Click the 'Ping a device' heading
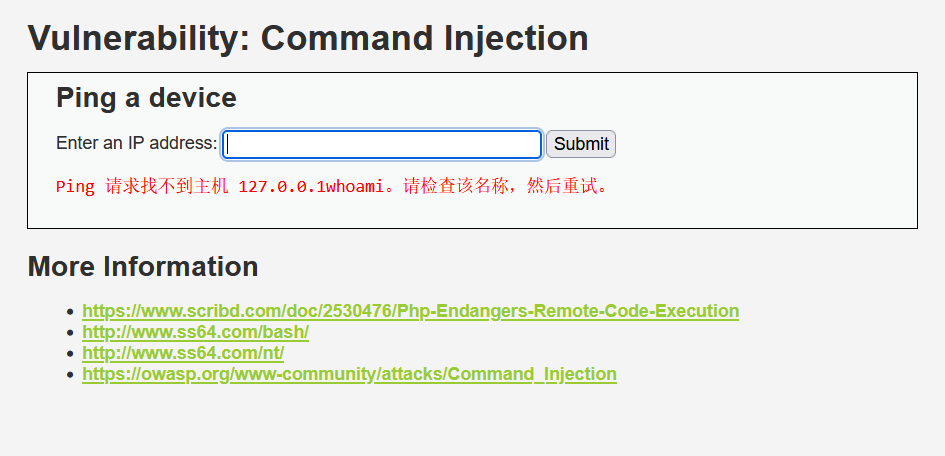This screenshot has width=945, height=456. 146,98
